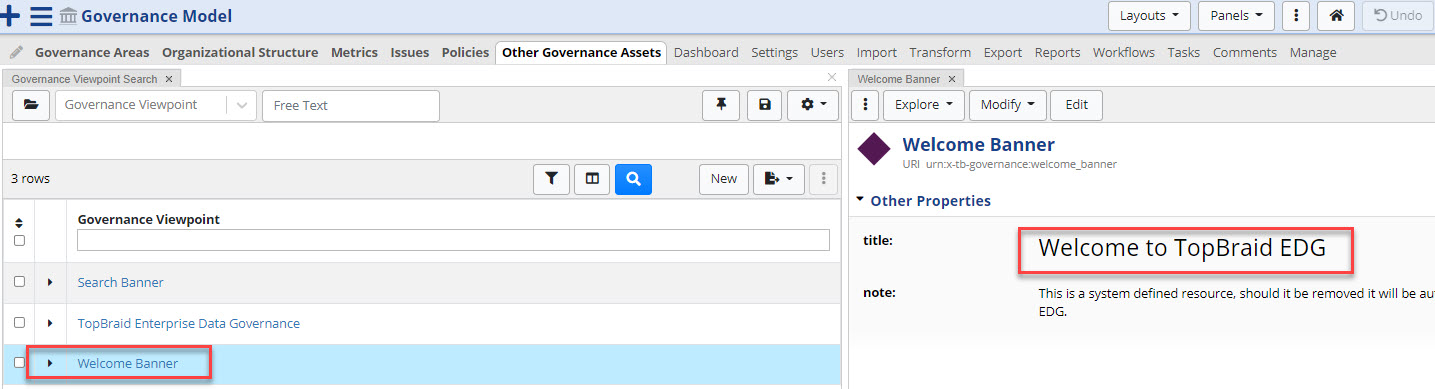
Task: Open the Layouts dropdown
Action: (1149, 16)
